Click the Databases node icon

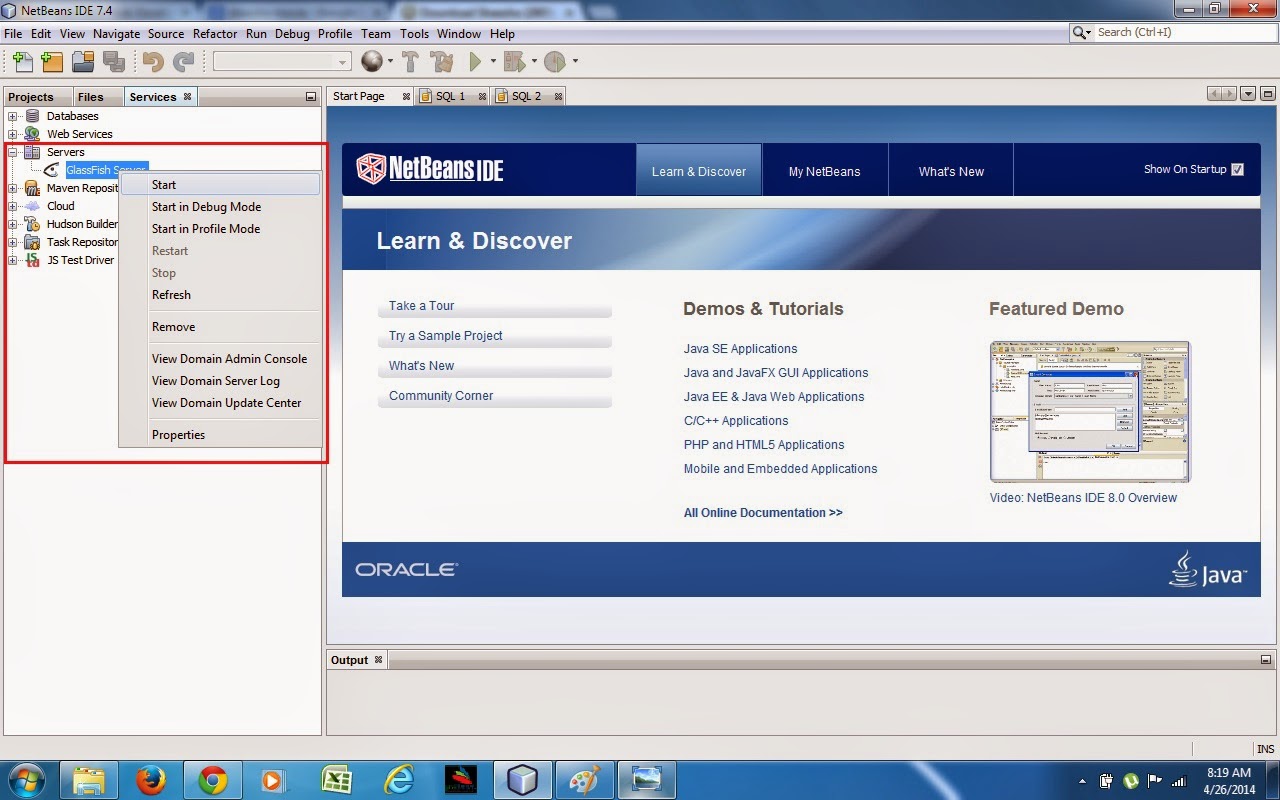(32, 116)
